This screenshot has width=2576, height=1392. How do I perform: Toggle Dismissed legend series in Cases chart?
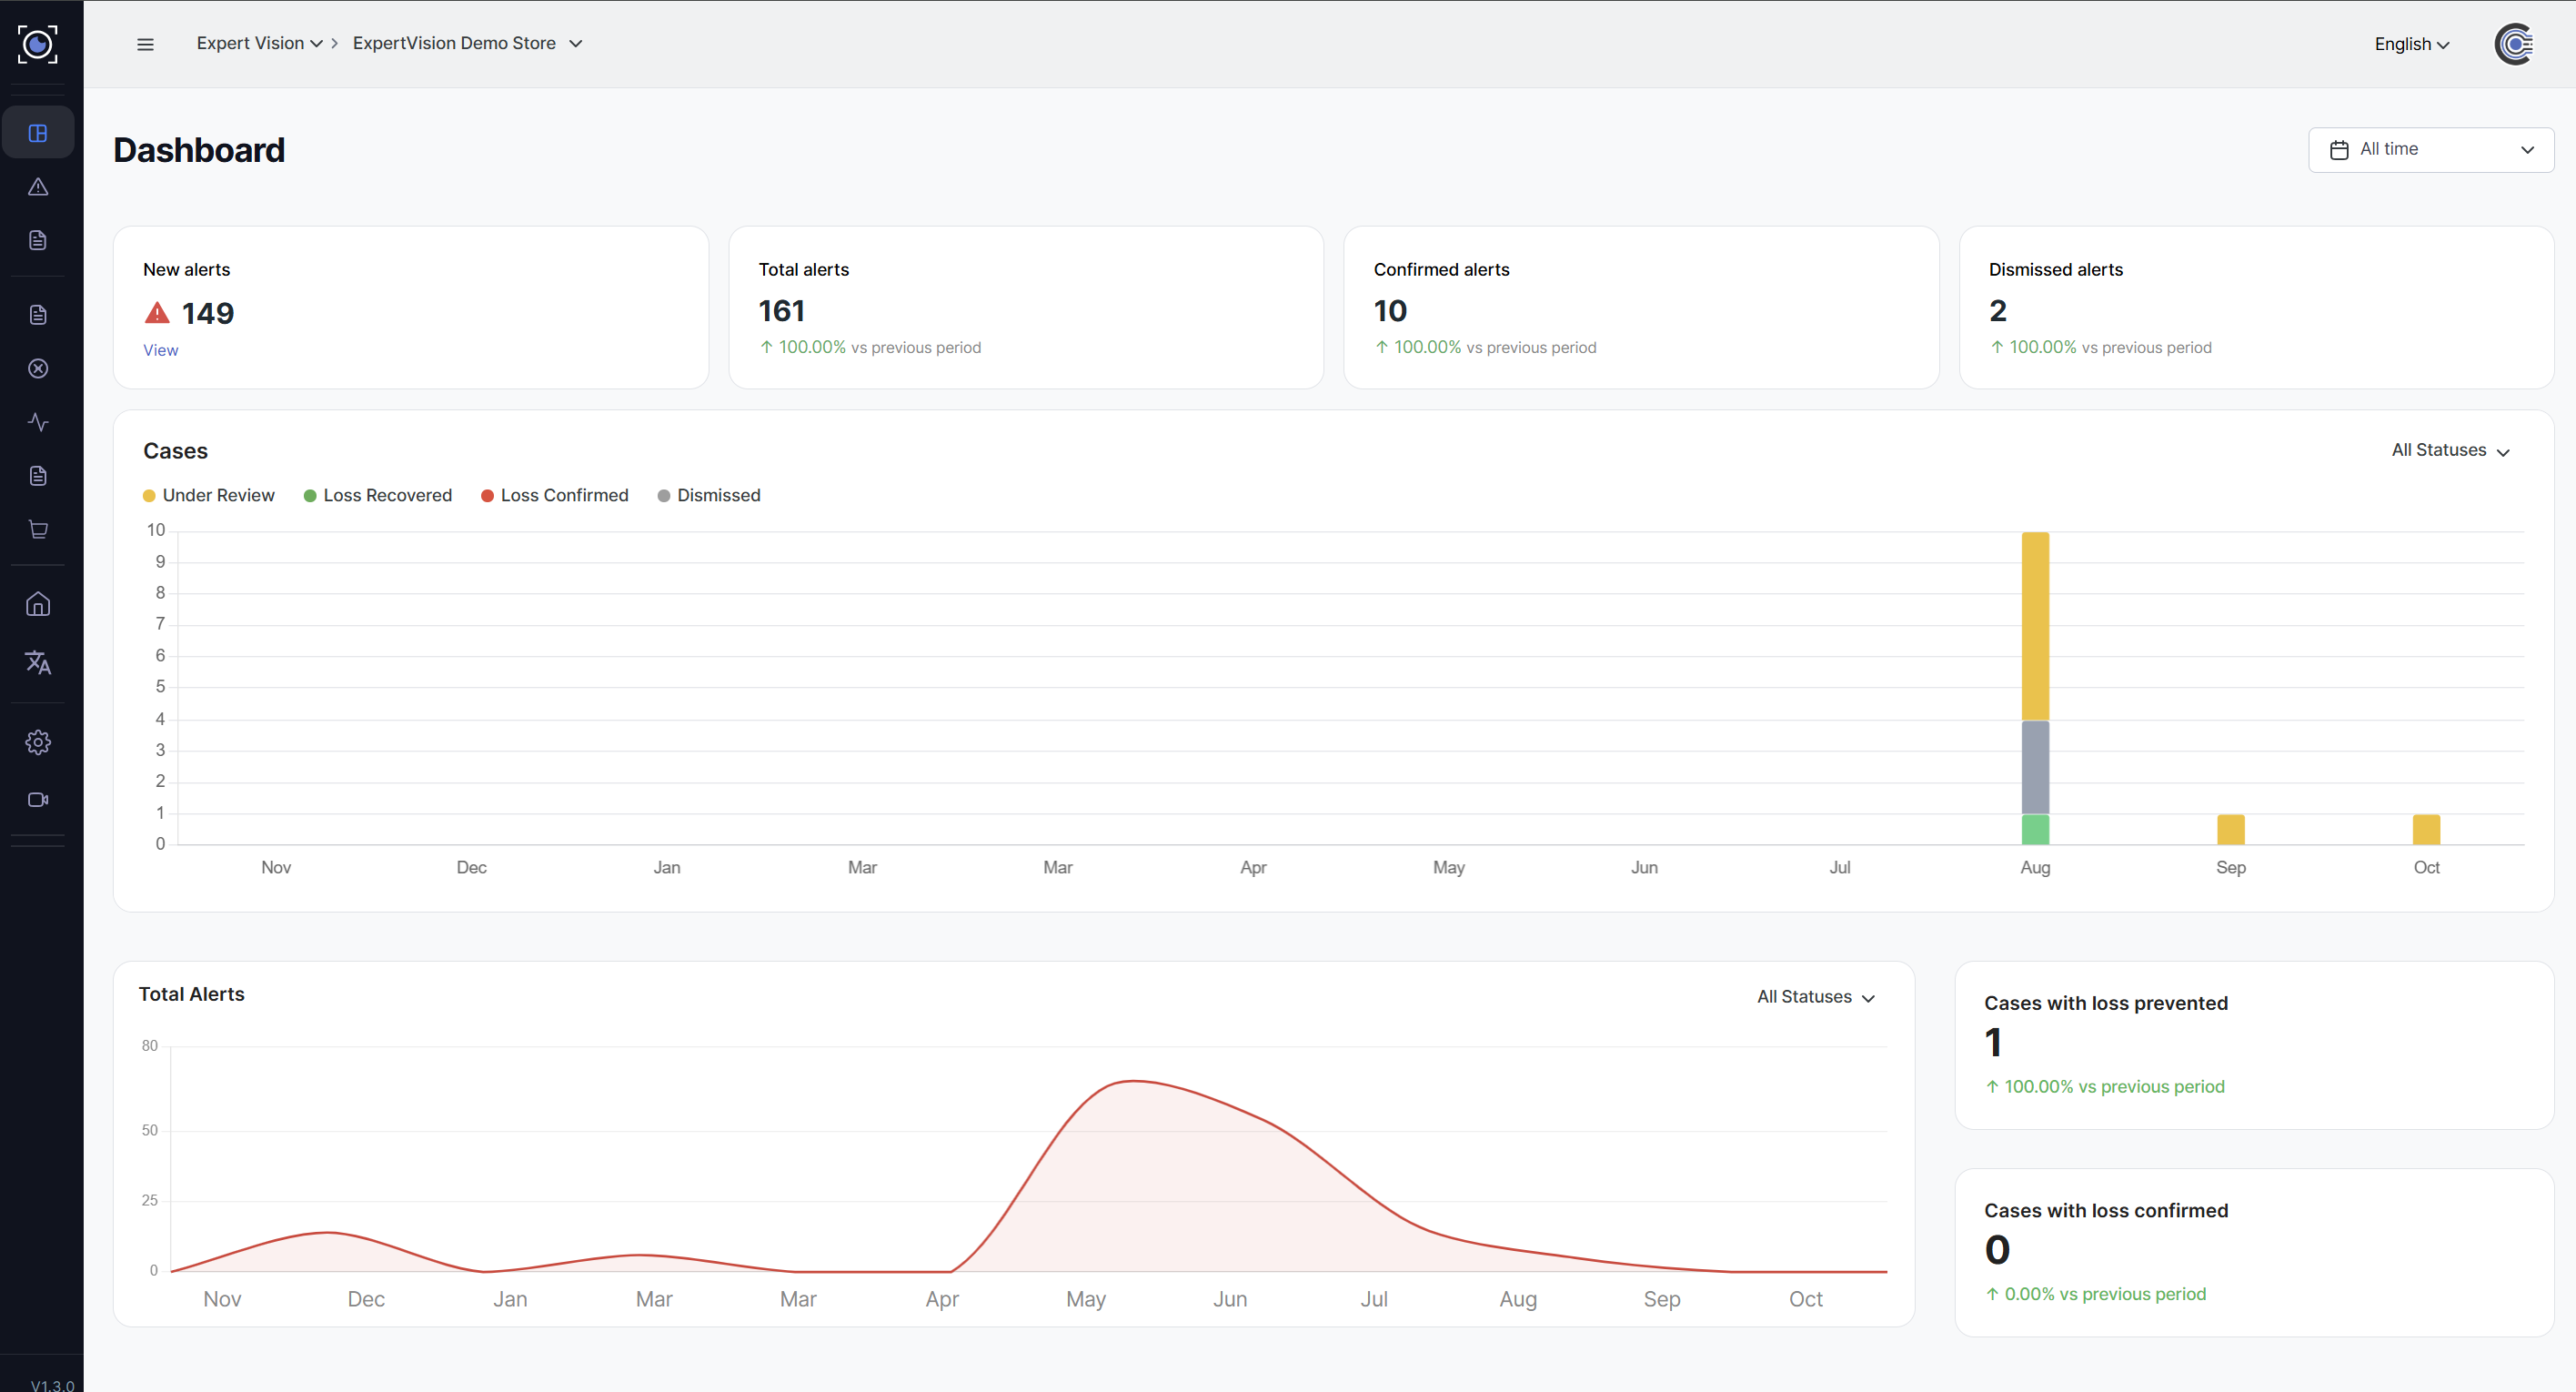pyautogui.click(x=709, y=496)
